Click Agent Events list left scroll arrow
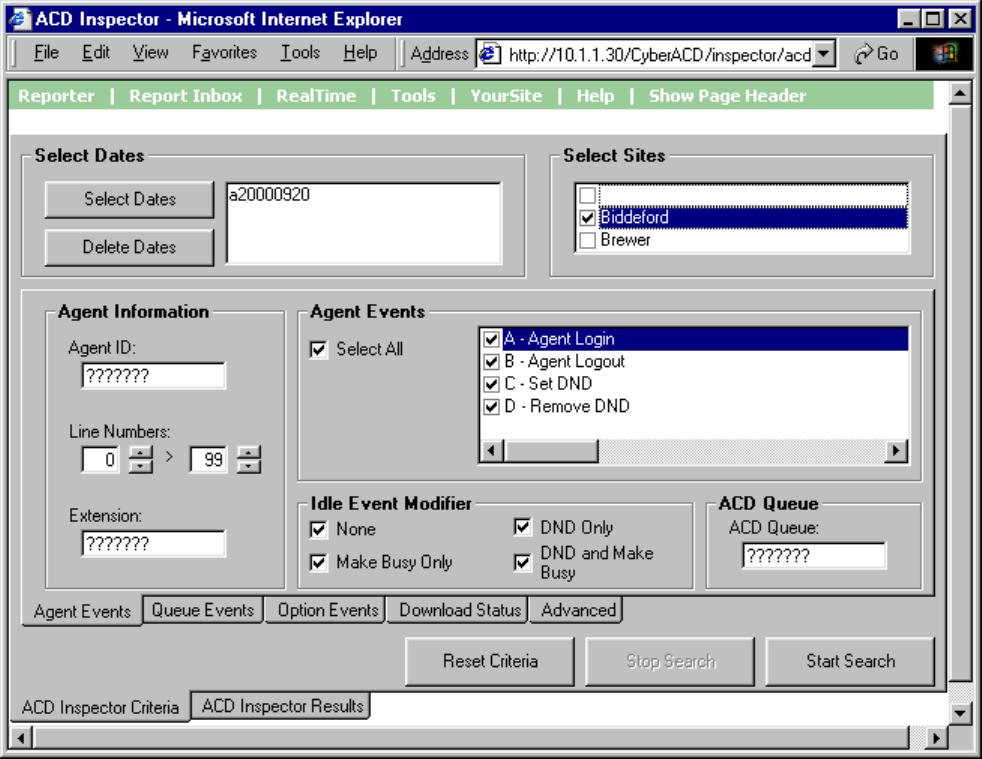 click(492, 450)
